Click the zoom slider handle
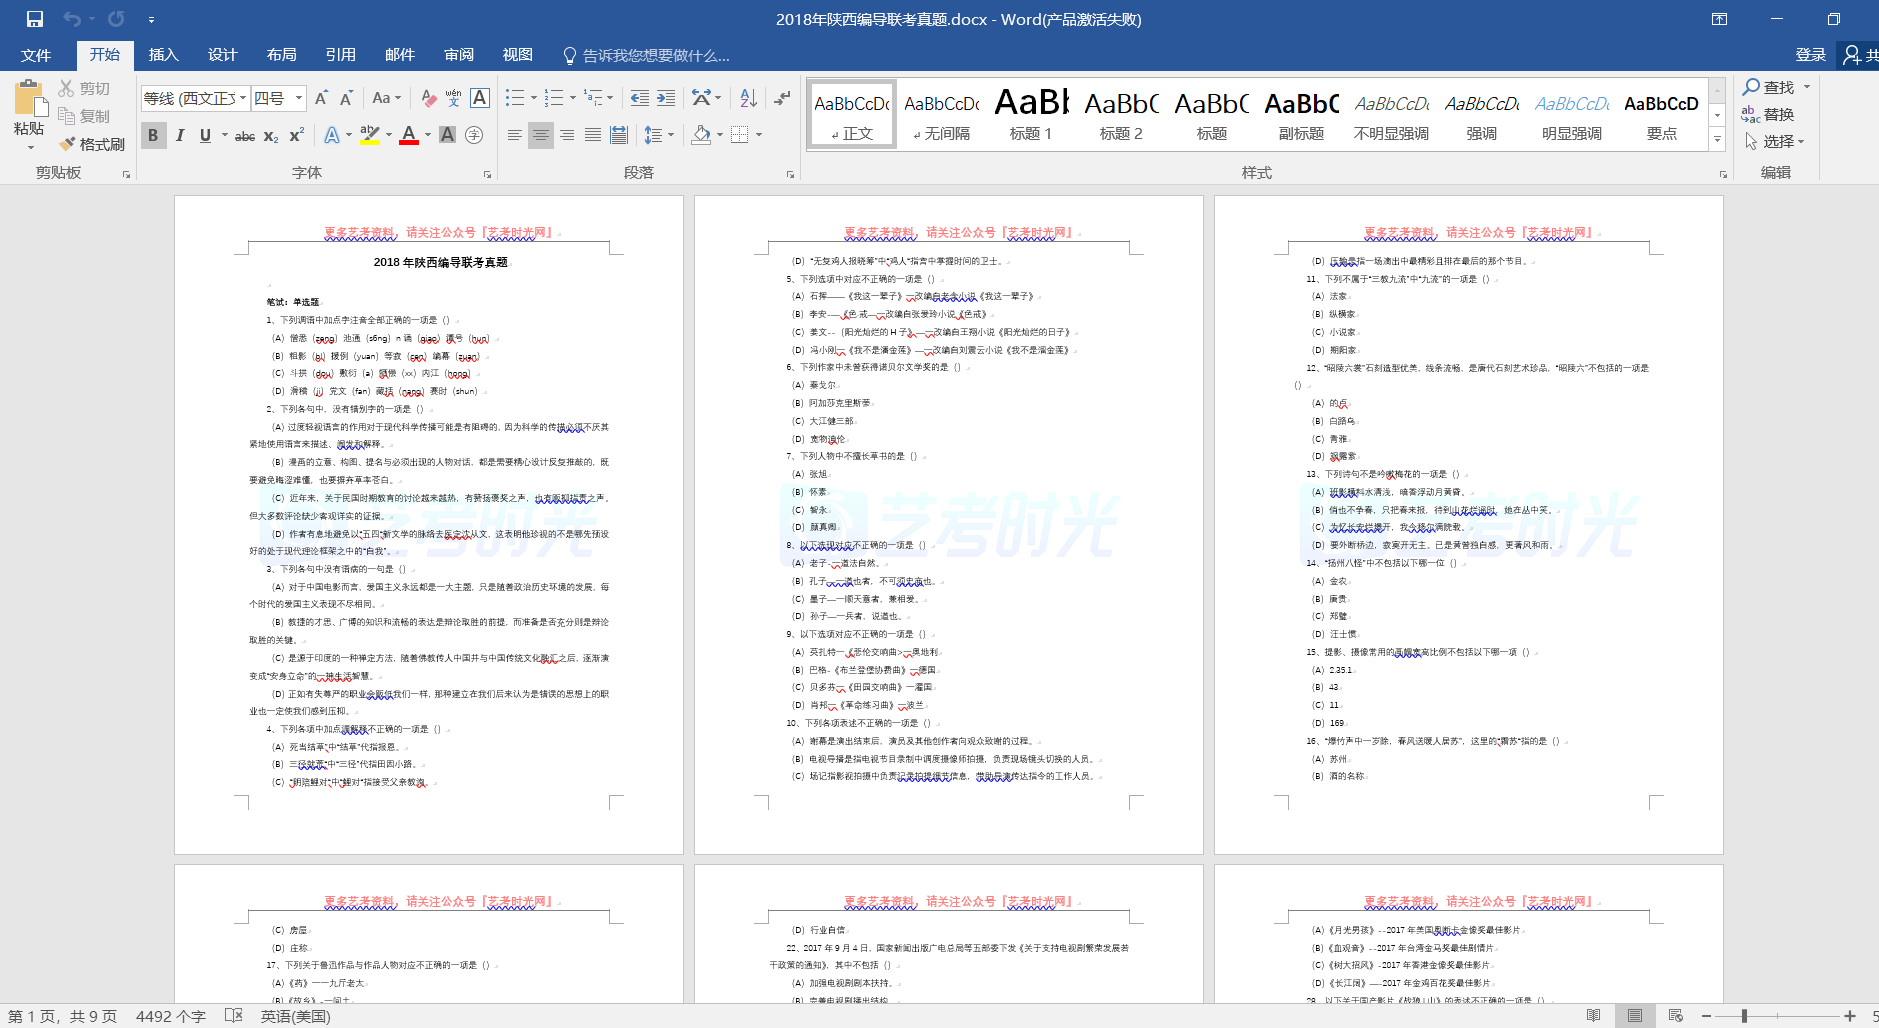This screenshot has height=1028, width=1879. click(1744, 1016)
